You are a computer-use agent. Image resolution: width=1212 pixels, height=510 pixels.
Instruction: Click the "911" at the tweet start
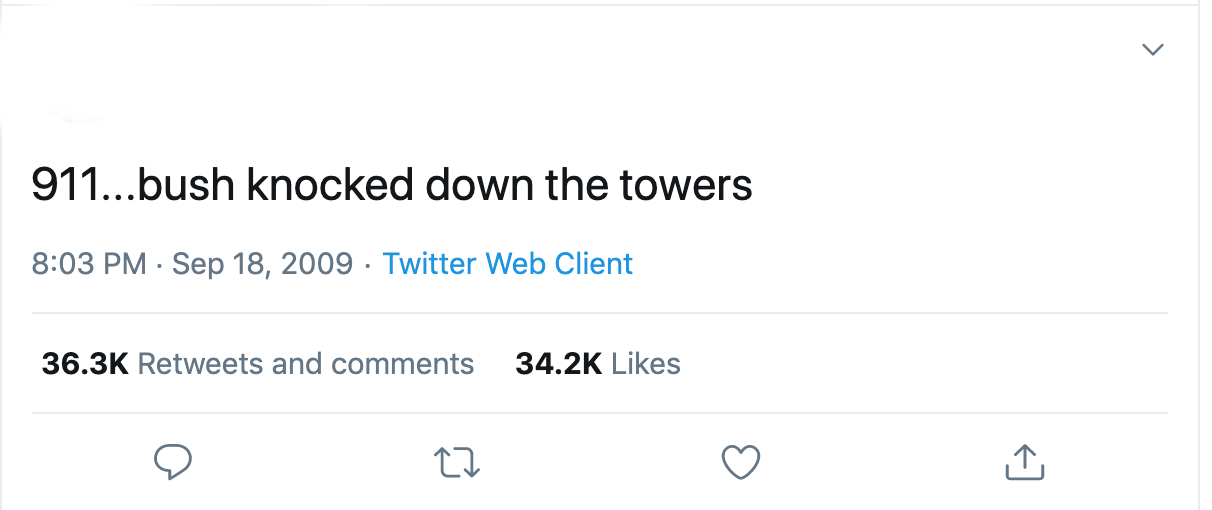point(63,186)
